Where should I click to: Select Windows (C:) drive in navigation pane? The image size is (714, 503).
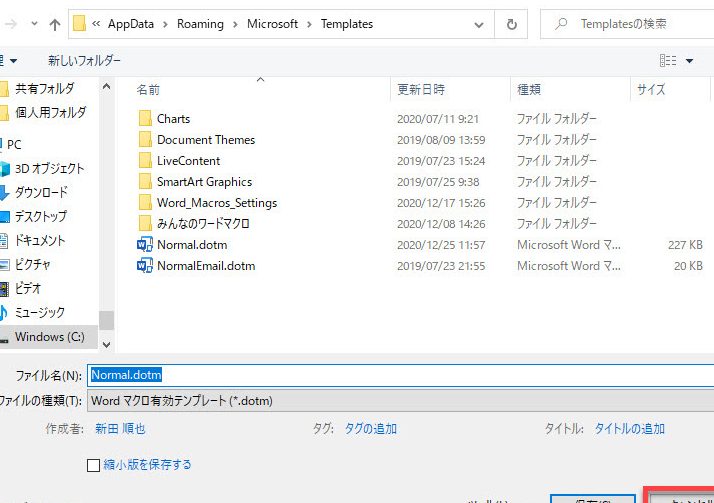[x=49, y=337]
